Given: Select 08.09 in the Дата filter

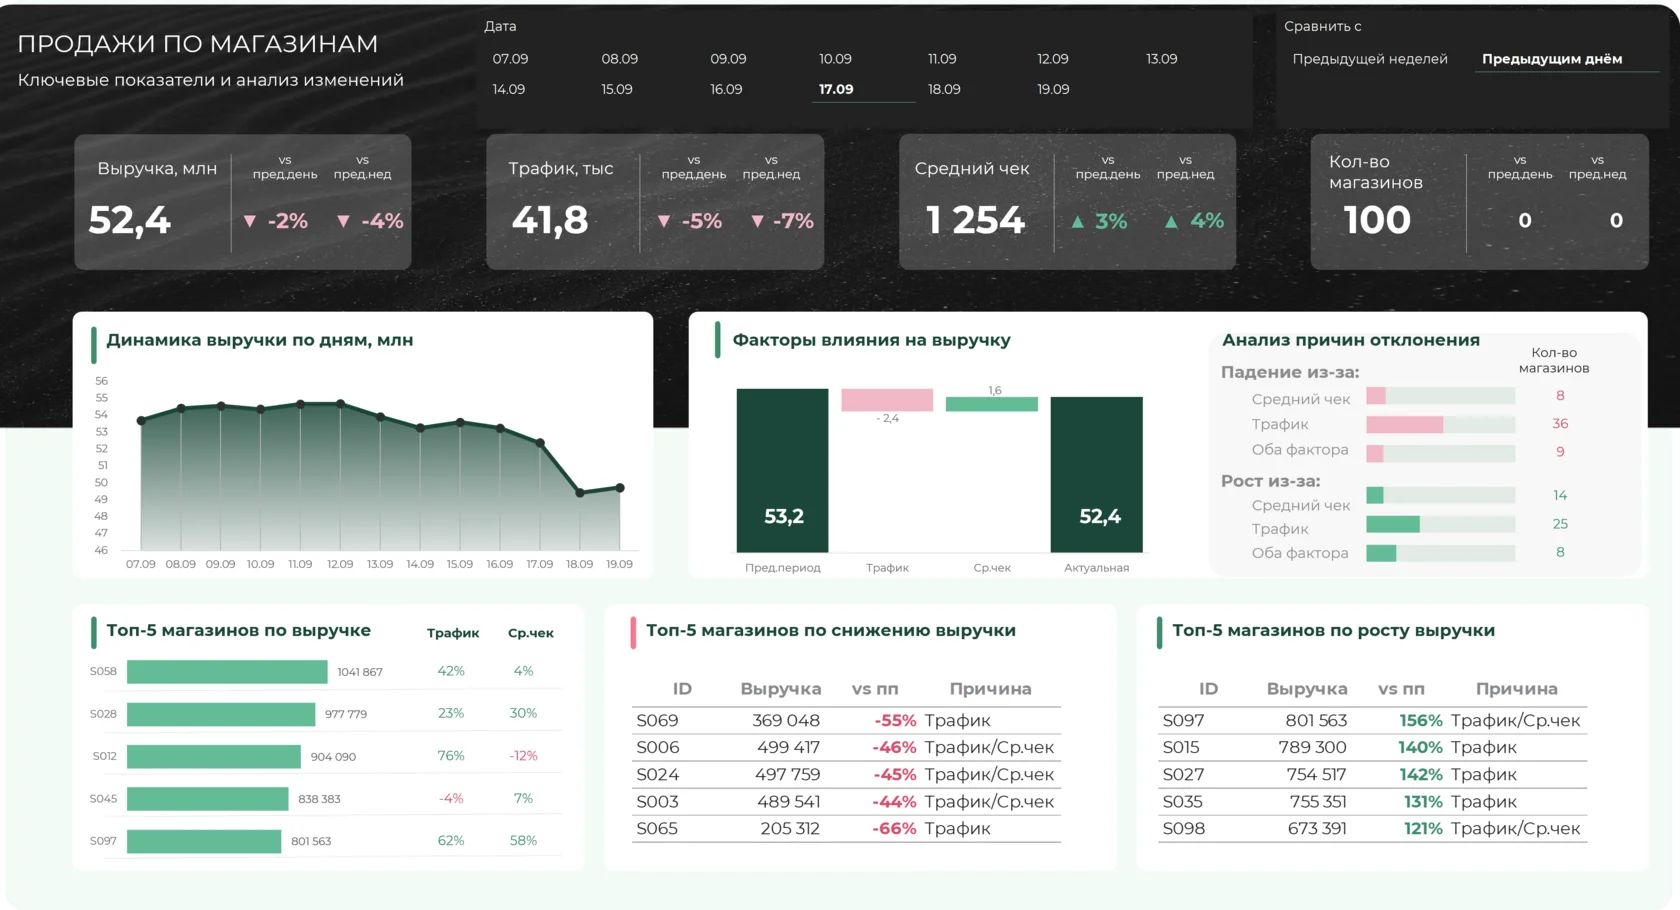Looking at the screenshot, I should (619, 59).
